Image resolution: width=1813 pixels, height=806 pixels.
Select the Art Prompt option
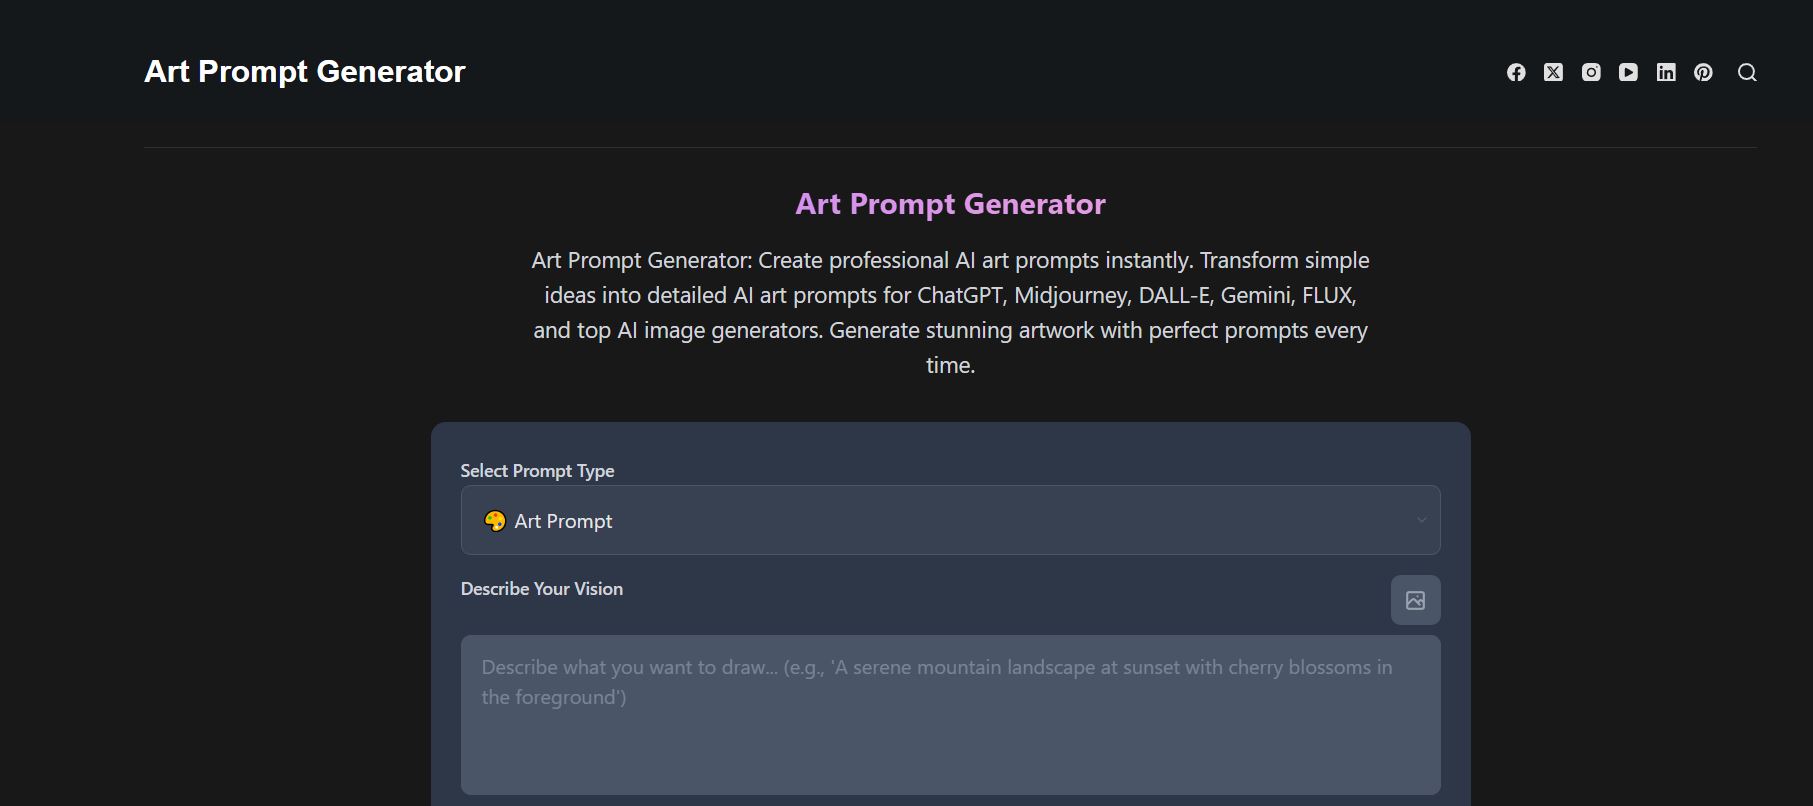pyautogui.click(x=562, y=520)
